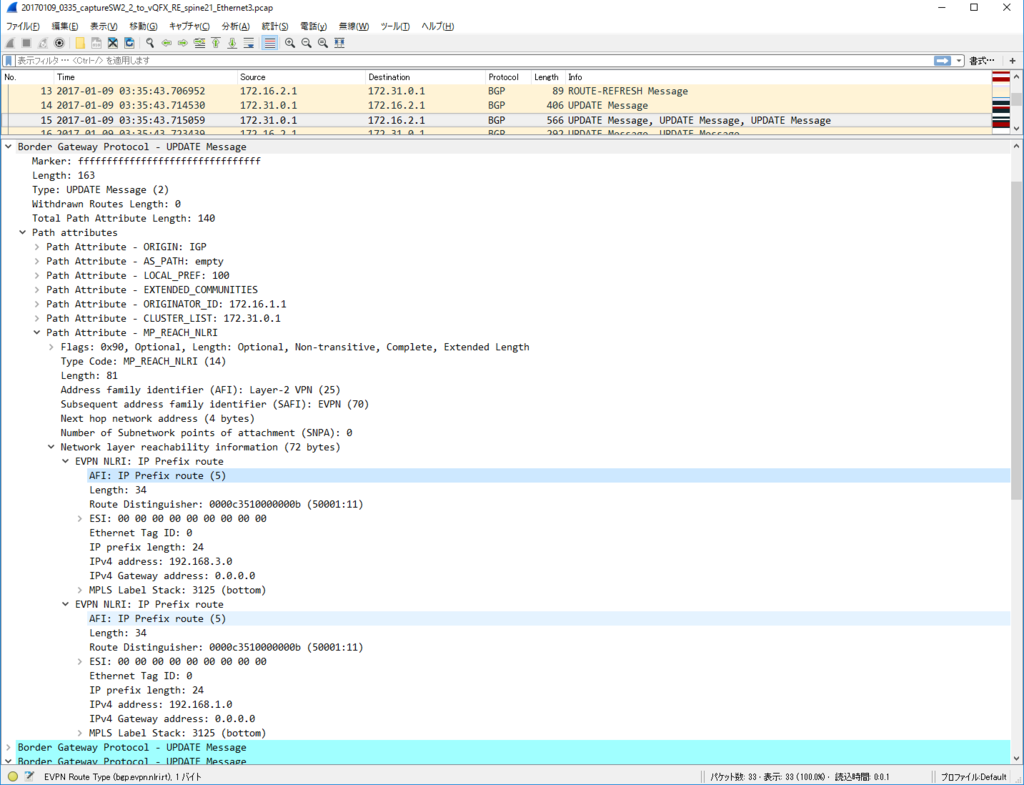Apply the display filter arrow button
This screenshot has width=1024, height=785.
(x=942, y=61)
